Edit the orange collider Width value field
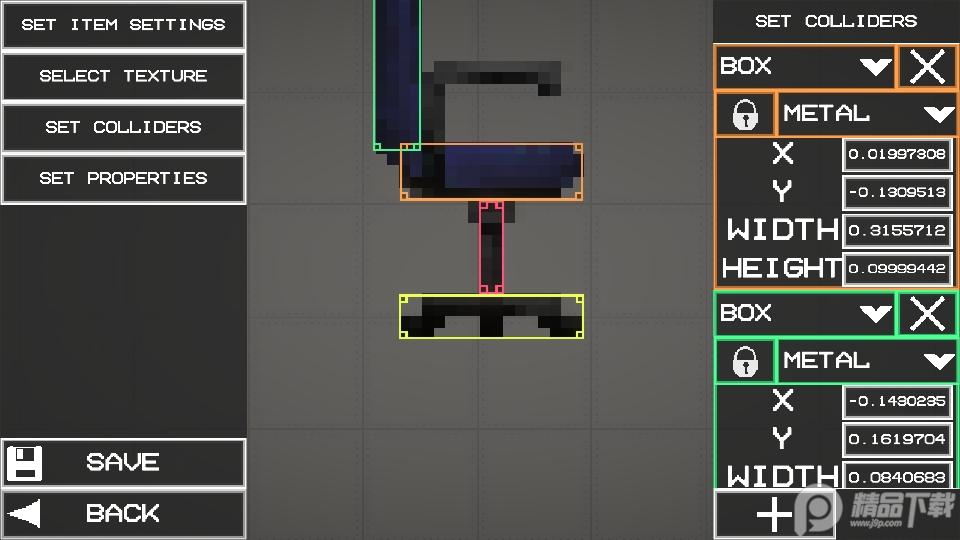The height and width of the screenshot is (540, 960). [x=896, y=230]
